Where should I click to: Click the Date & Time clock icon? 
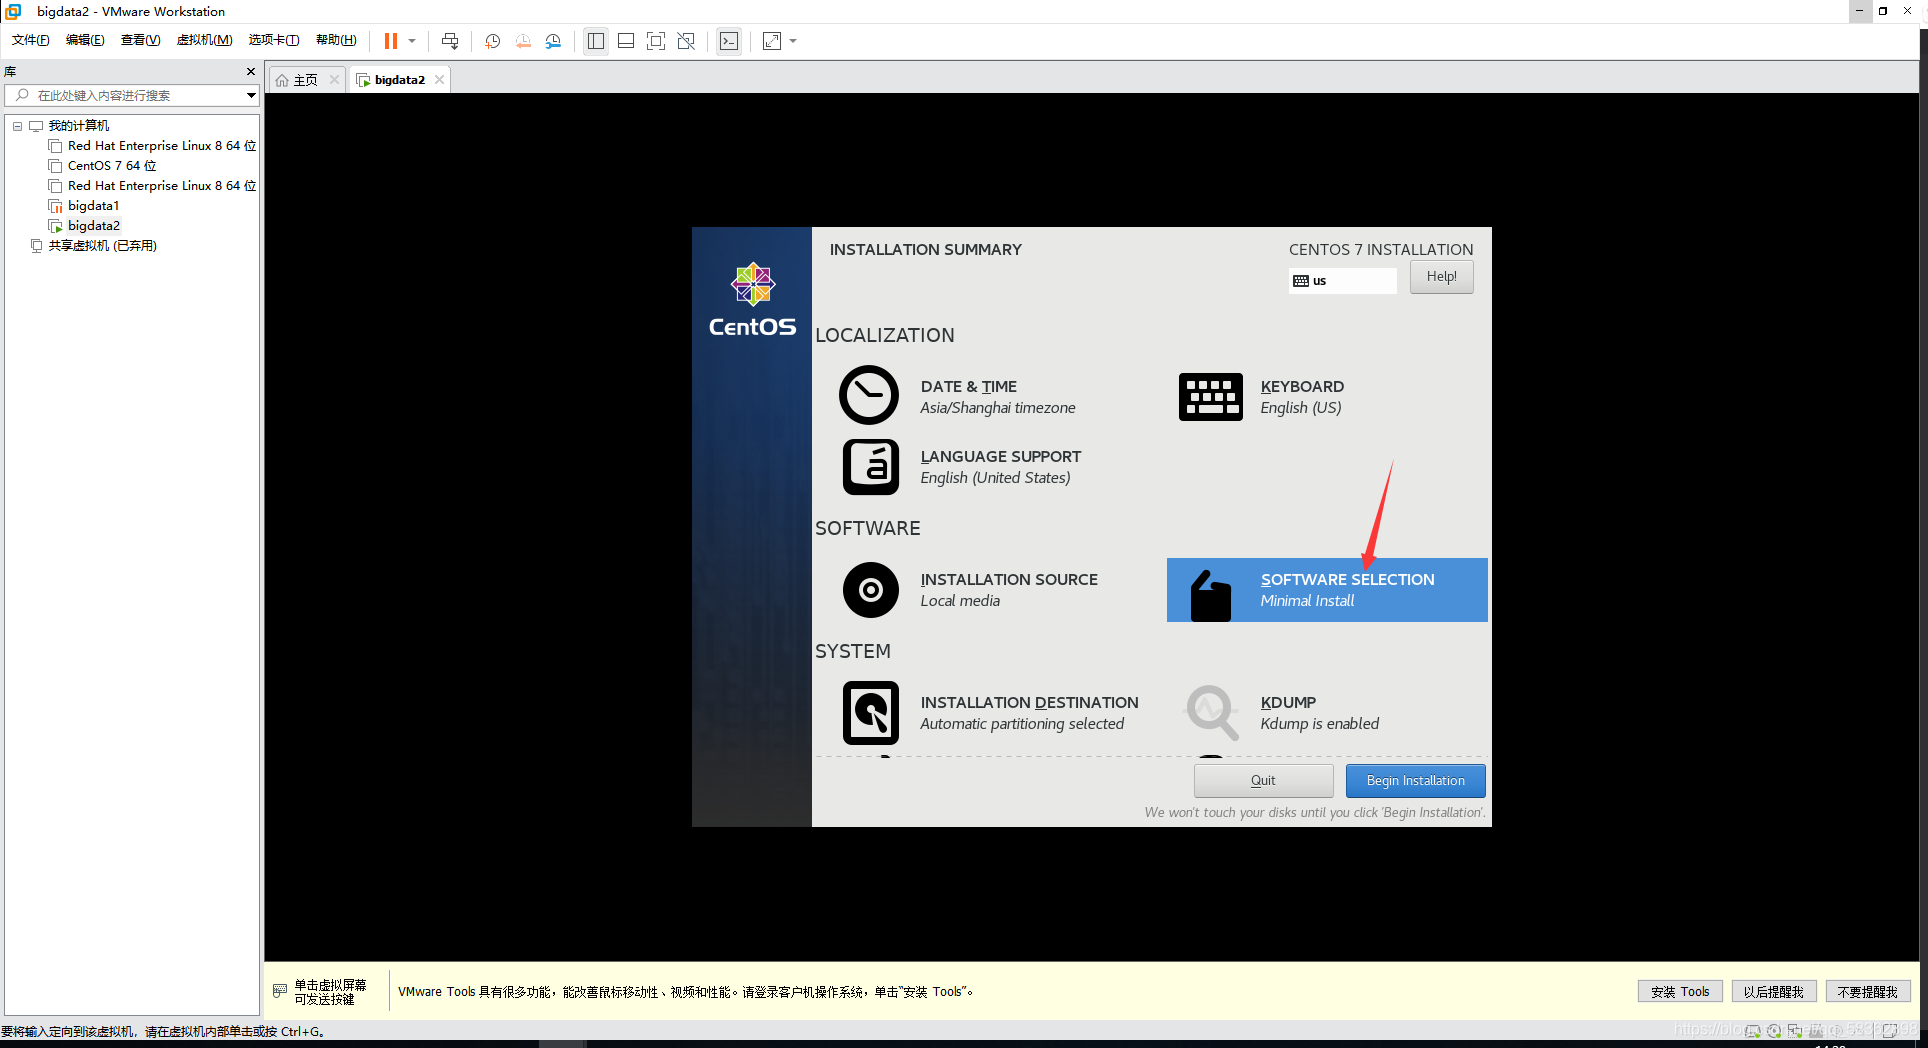869,395
